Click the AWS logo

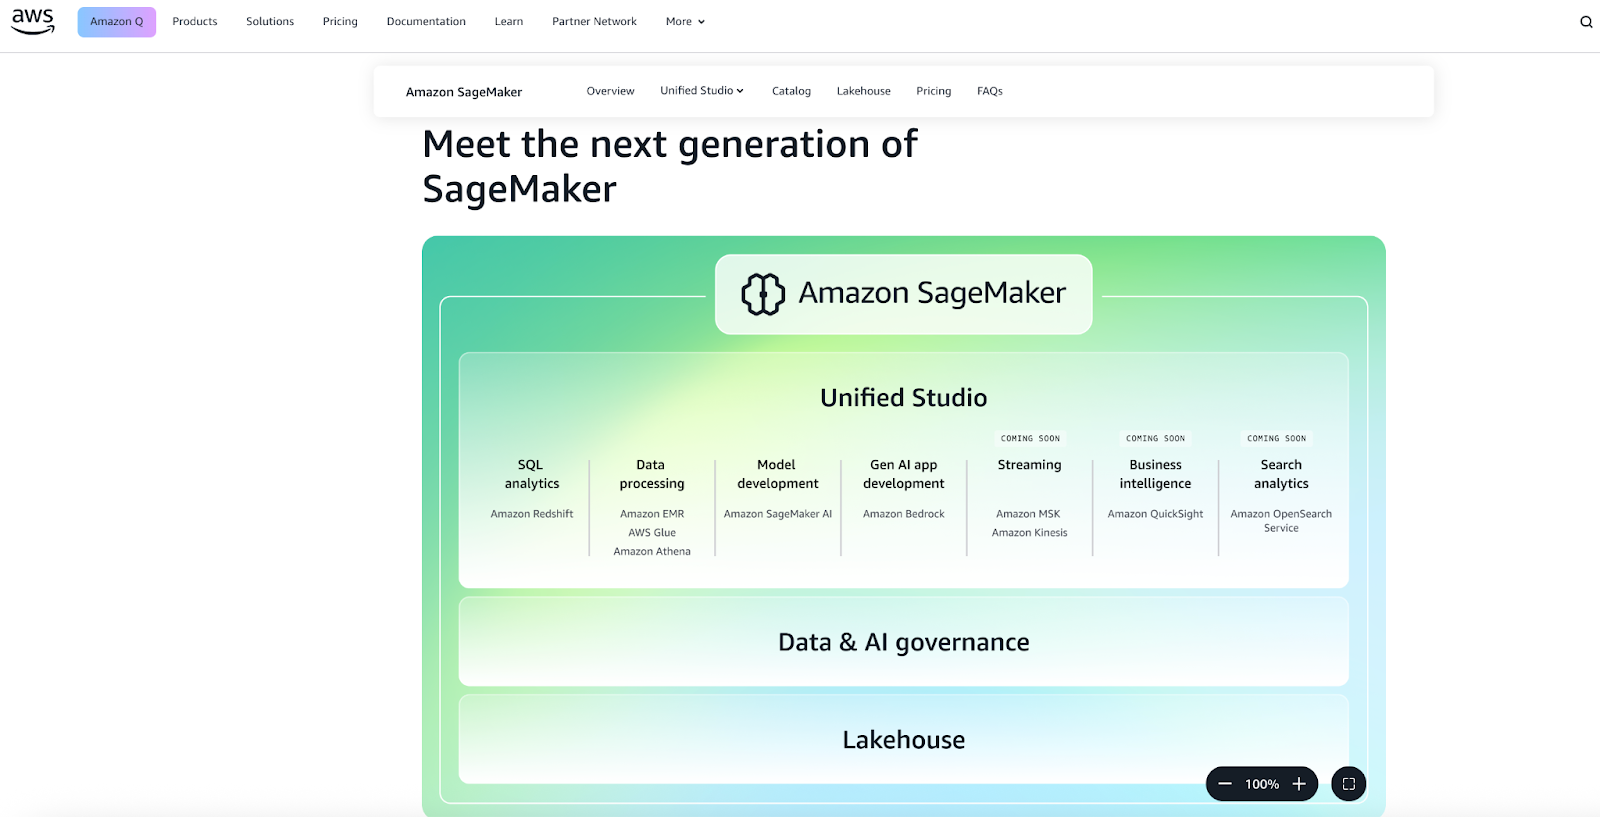(x=33, y=21)
